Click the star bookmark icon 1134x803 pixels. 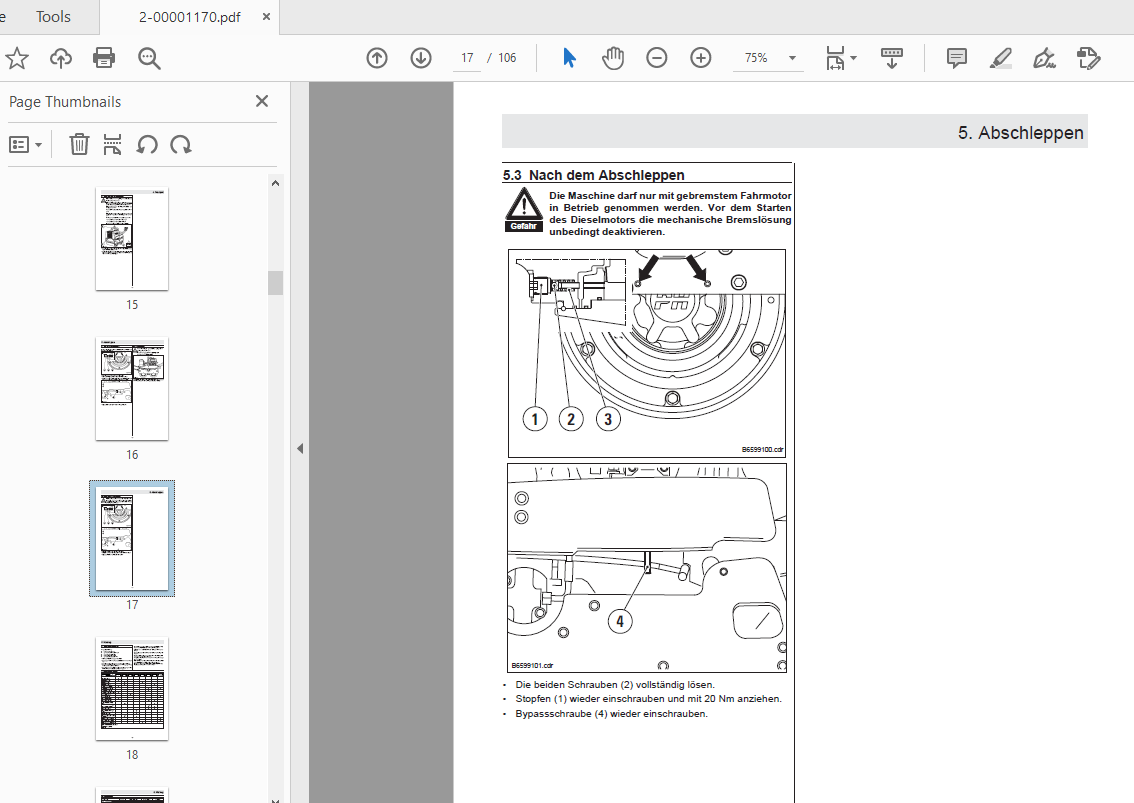point(16,58)
